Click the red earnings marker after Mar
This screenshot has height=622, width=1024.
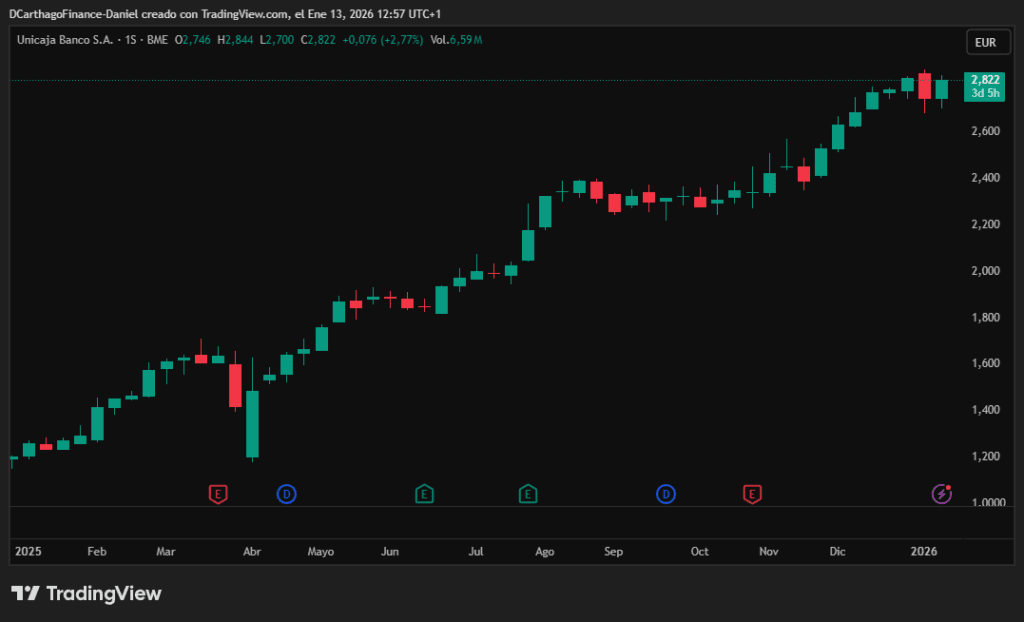click(218, 493)
